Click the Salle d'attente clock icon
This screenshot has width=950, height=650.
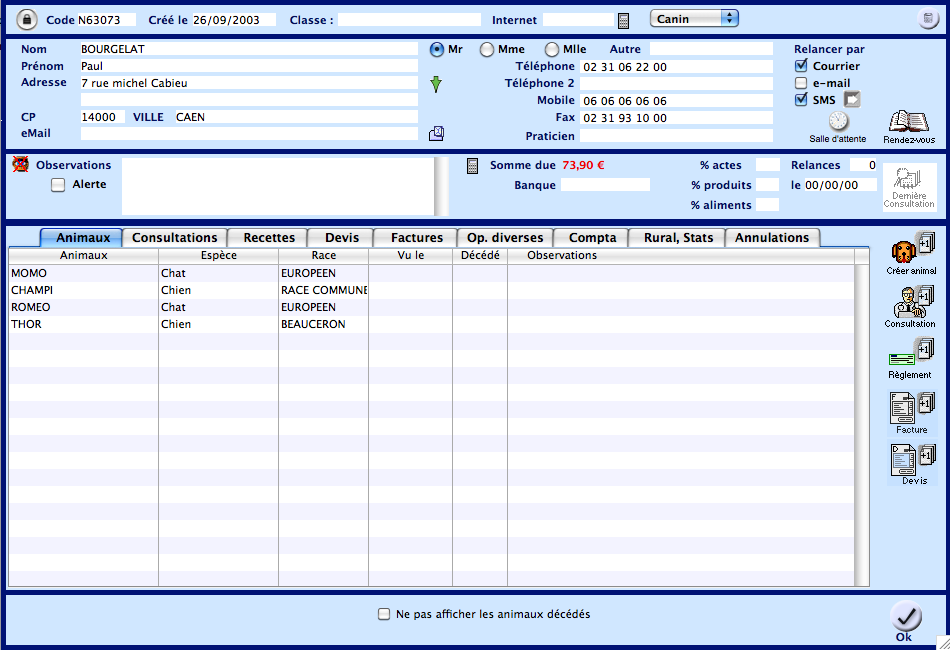tap(838, 121)
